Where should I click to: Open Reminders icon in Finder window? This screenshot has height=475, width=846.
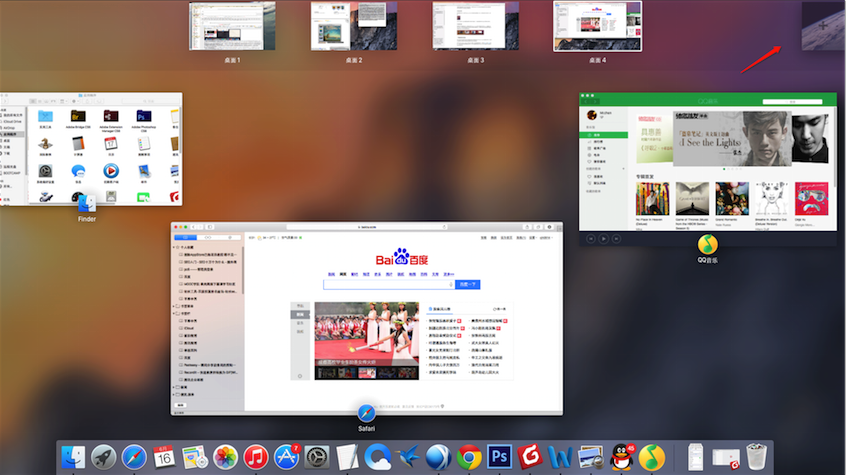pyautogui.click(x=144, y=146)
